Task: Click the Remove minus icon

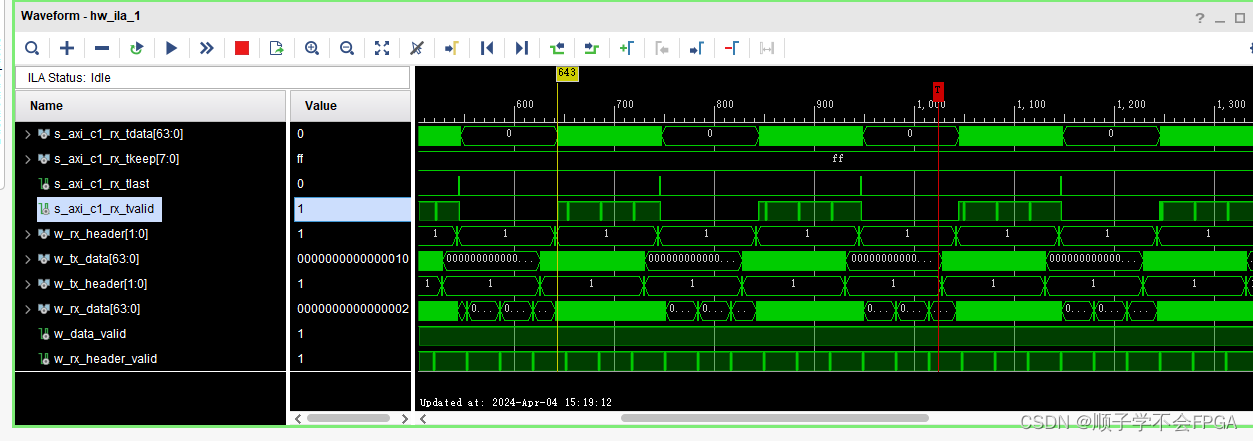Action: 102,47
